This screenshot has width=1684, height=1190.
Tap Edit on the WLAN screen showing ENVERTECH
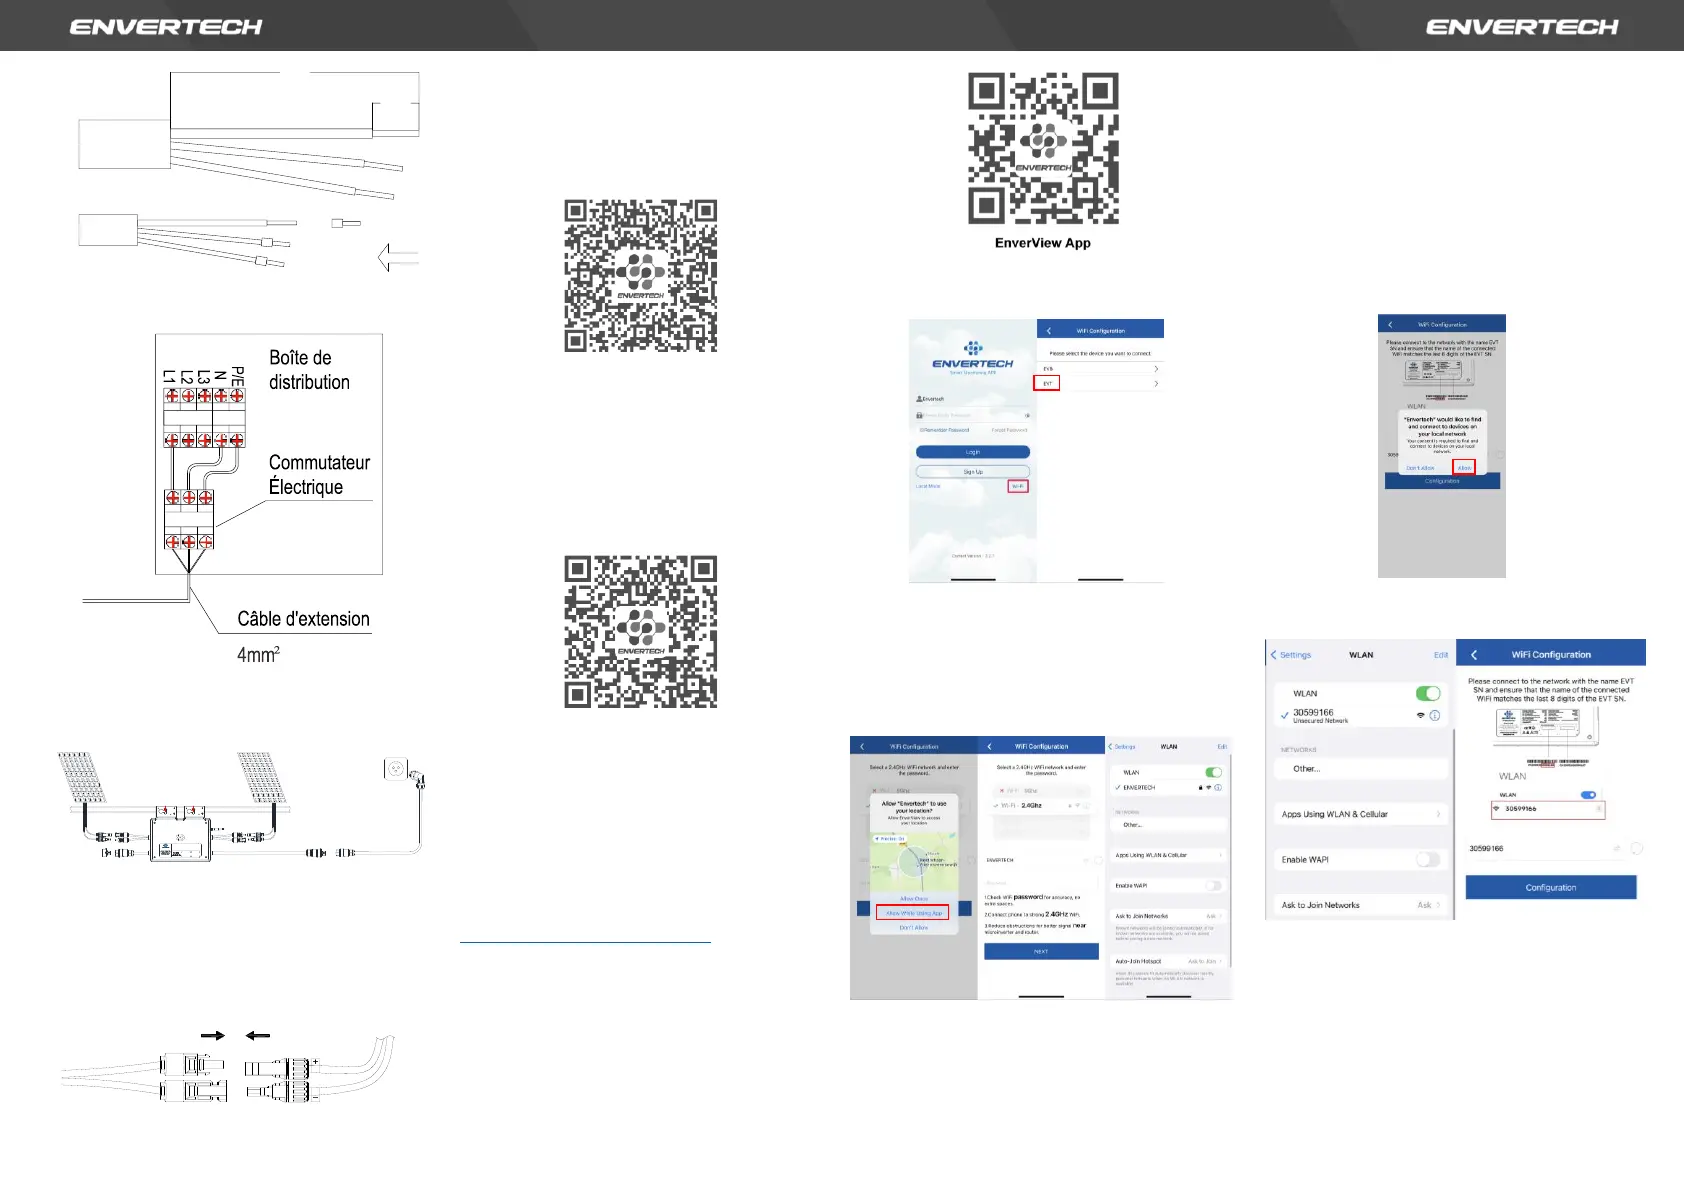(1222, 746)
